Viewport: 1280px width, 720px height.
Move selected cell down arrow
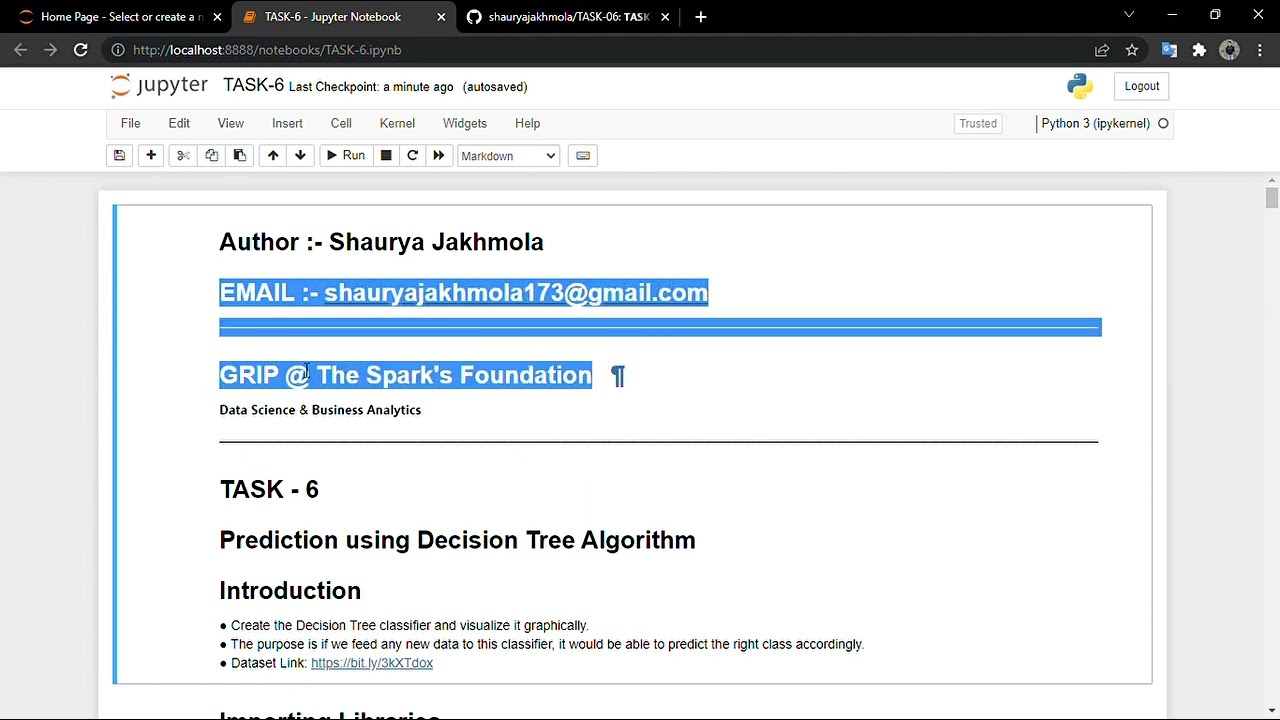click(x=300, y=156)
